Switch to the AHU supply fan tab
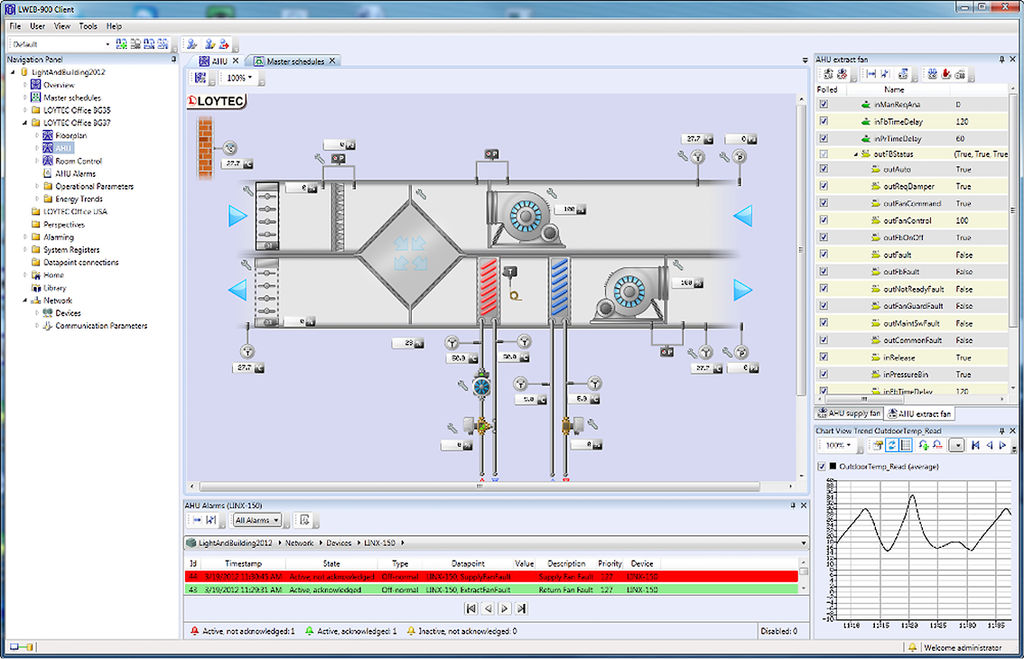 pos(848,413)
